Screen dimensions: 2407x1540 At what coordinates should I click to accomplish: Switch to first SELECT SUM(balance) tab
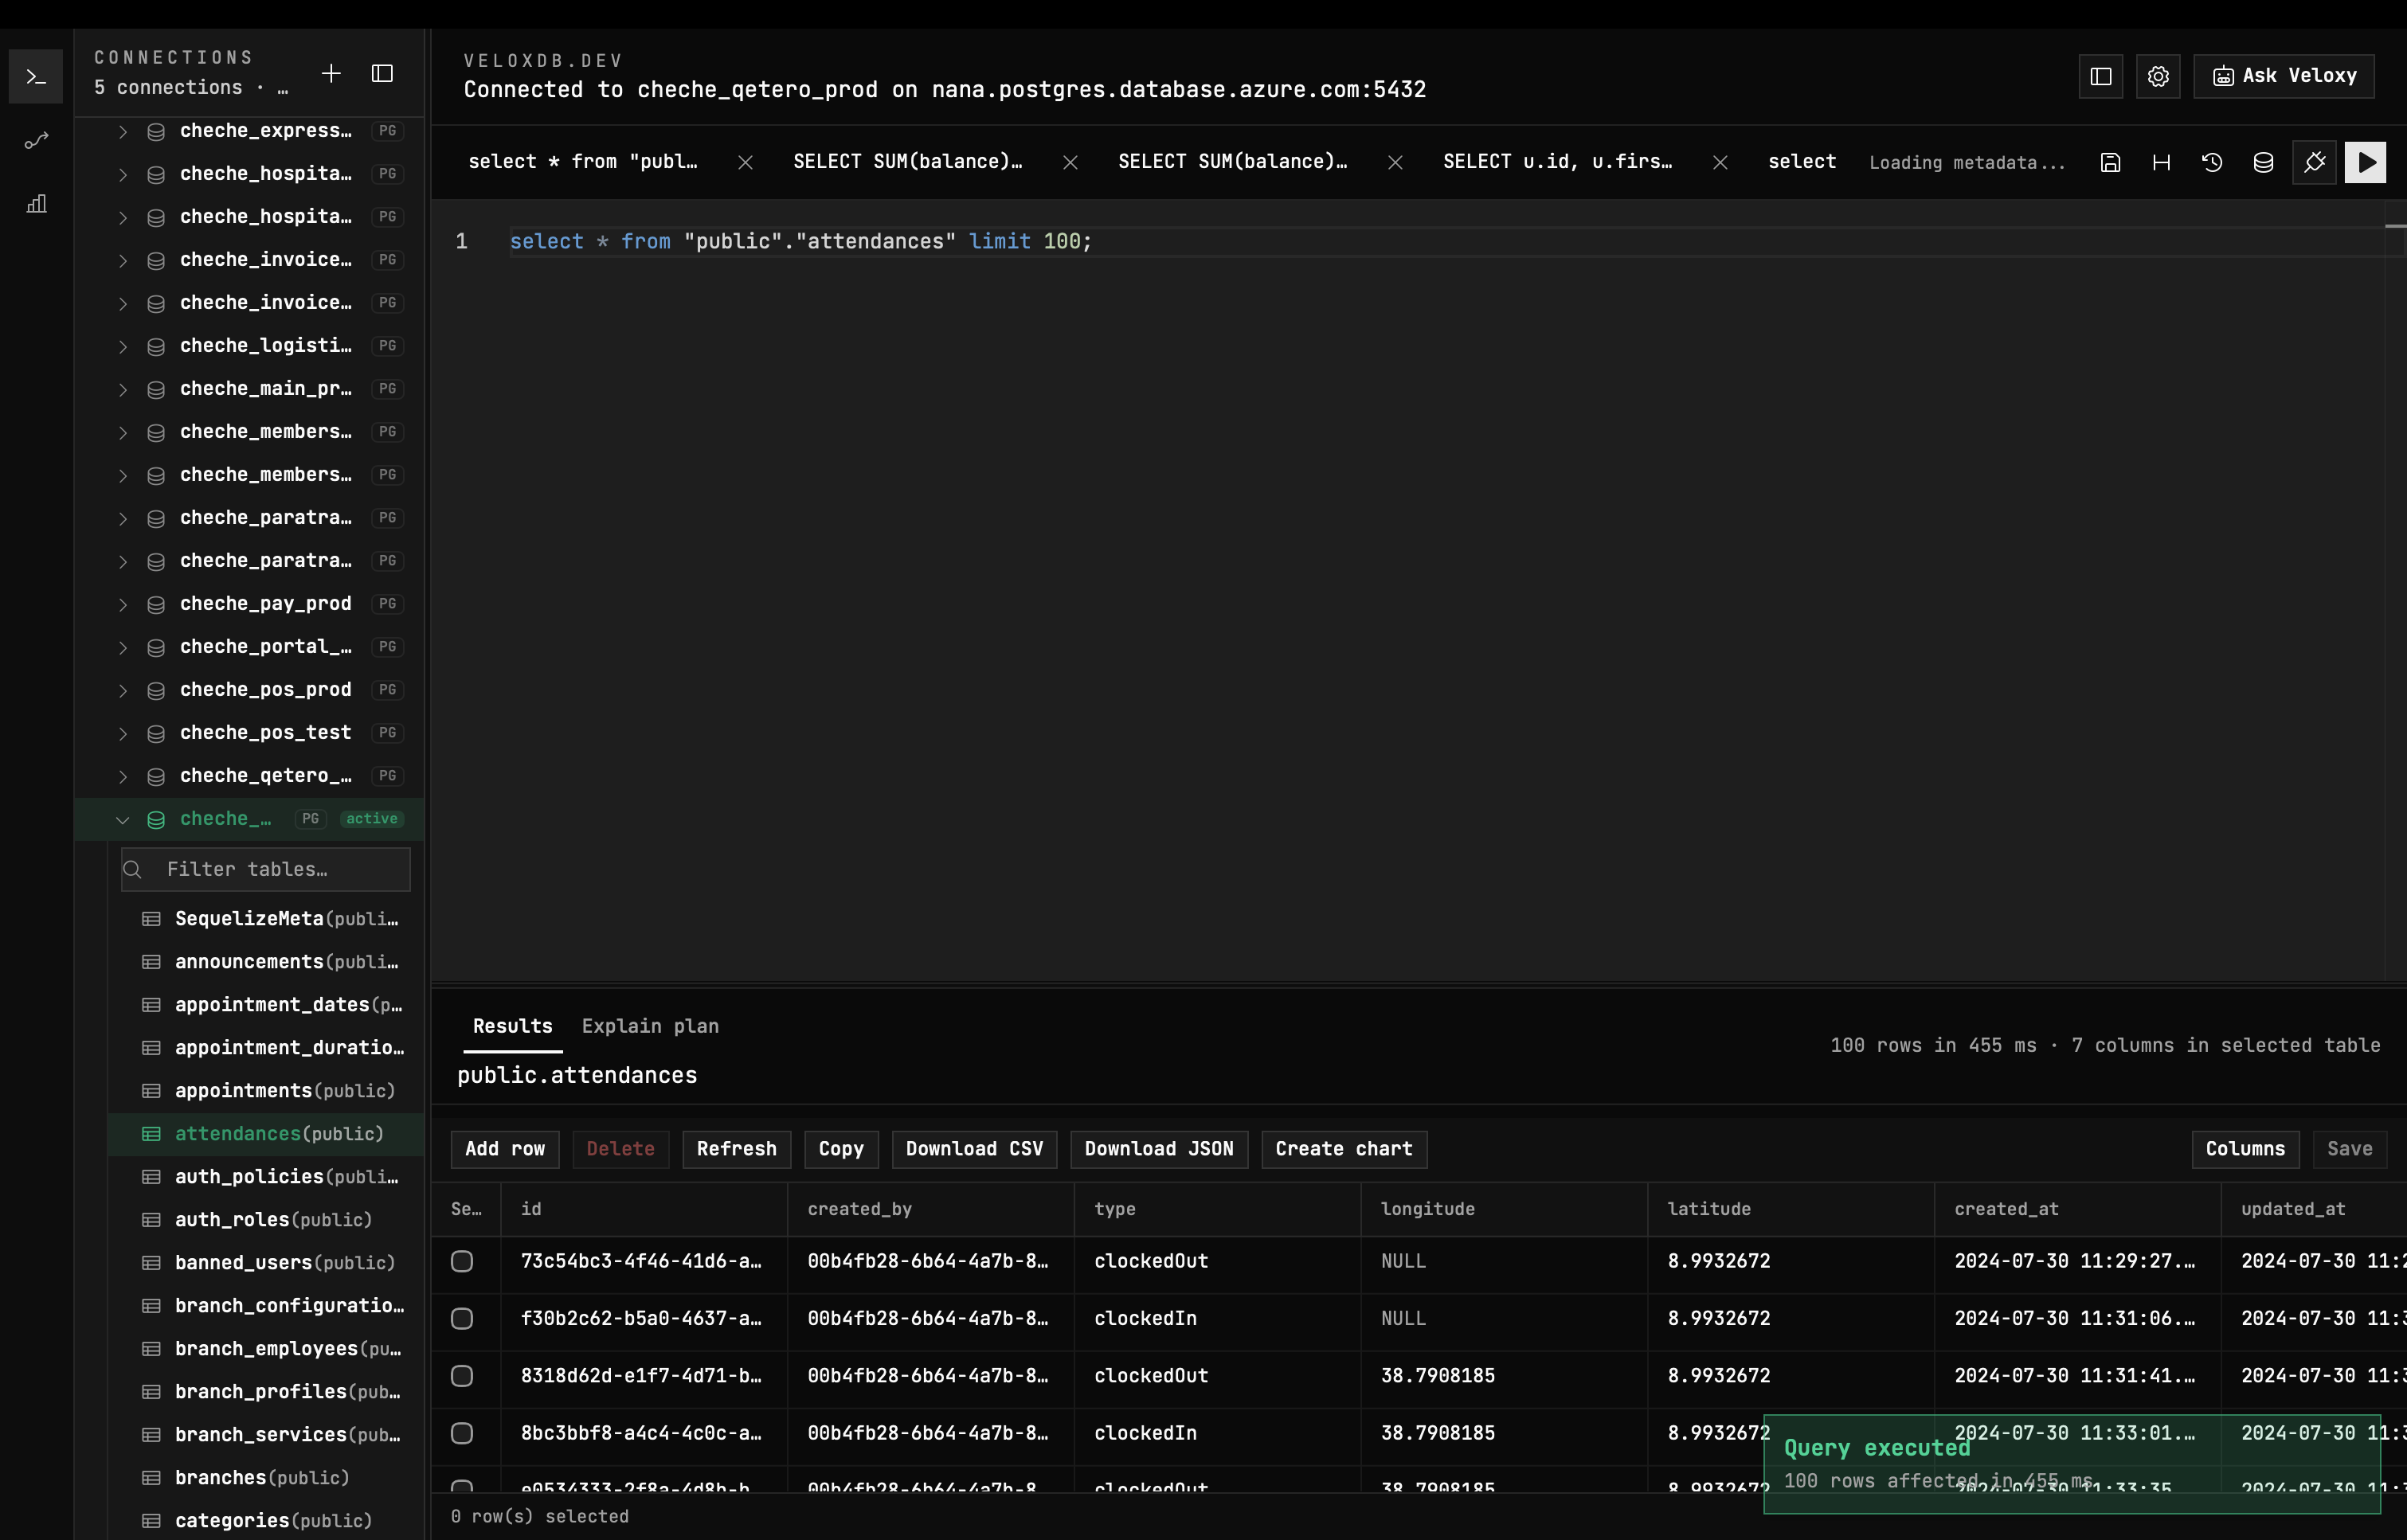click(907, 162)
